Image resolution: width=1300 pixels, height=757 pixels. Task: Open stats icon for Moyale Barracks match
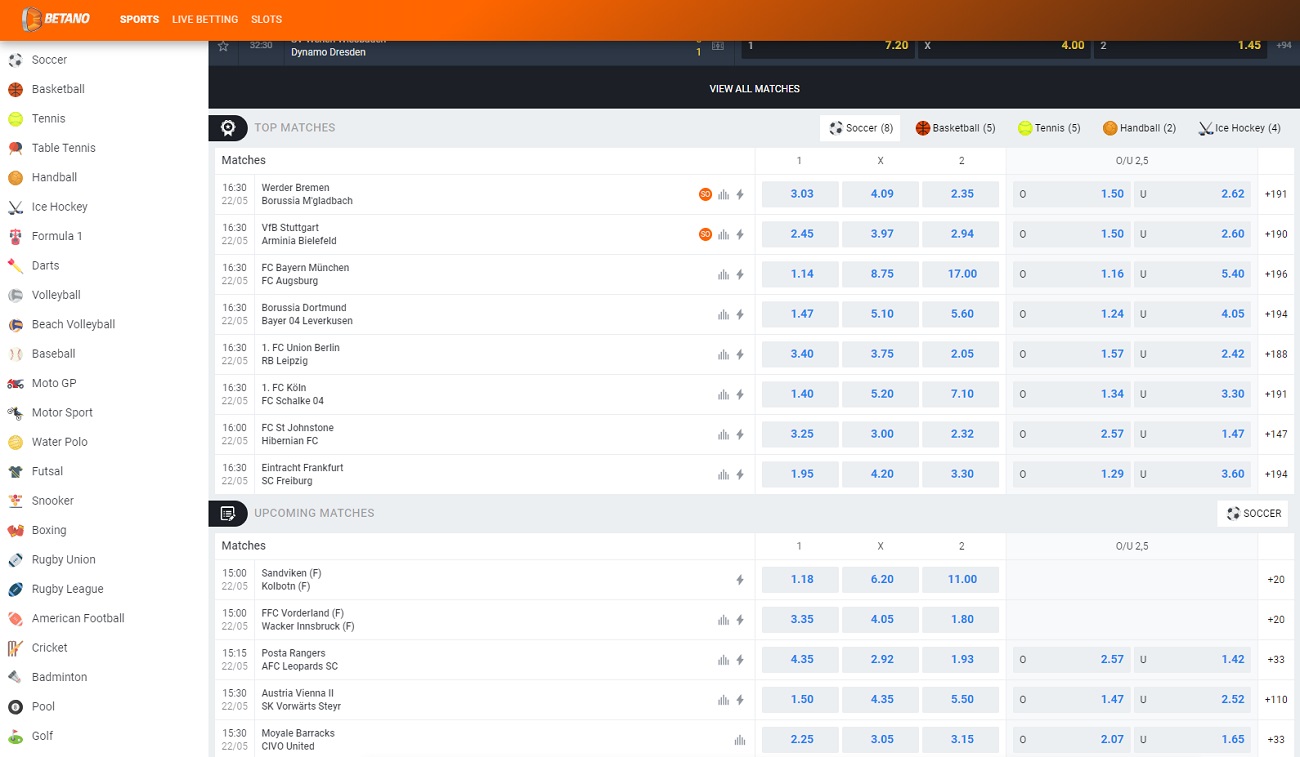pos(740,740)
